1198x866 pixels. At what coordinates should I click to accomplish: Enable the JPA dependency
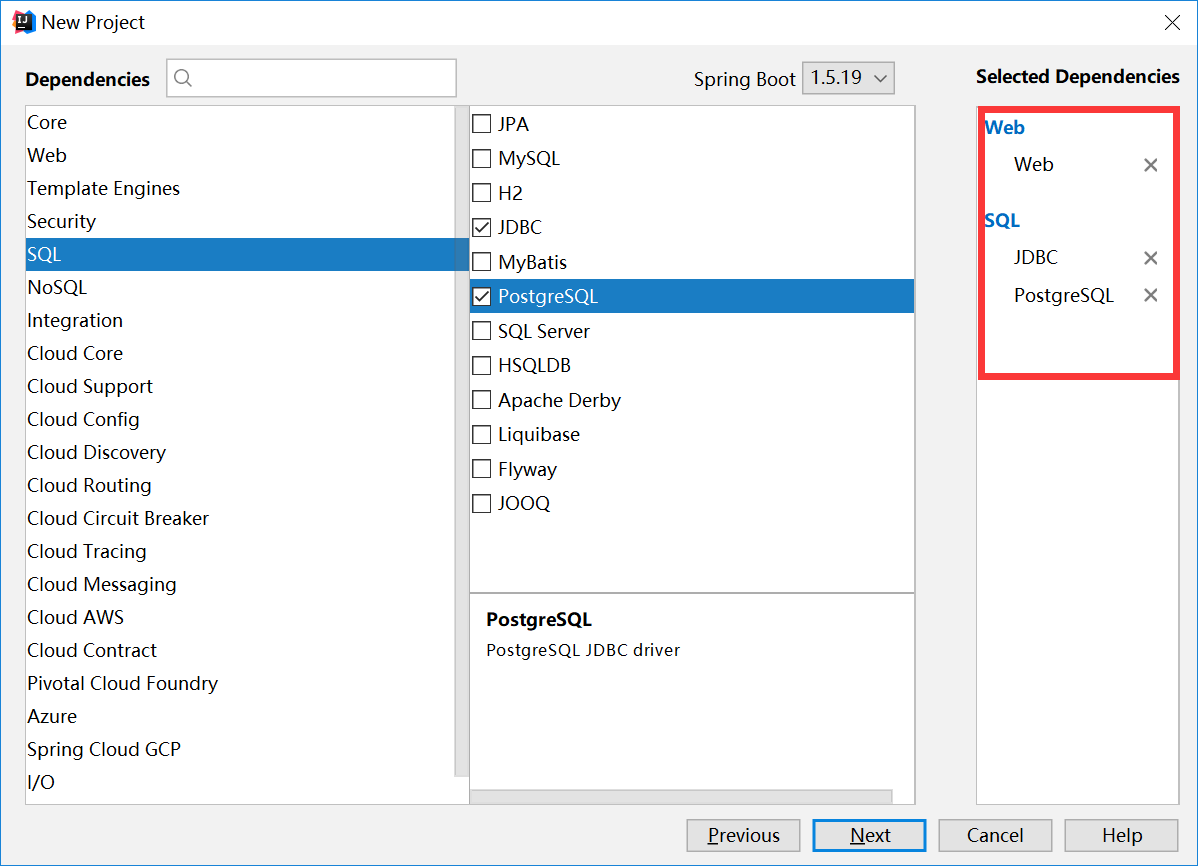(x=482, y=123)
